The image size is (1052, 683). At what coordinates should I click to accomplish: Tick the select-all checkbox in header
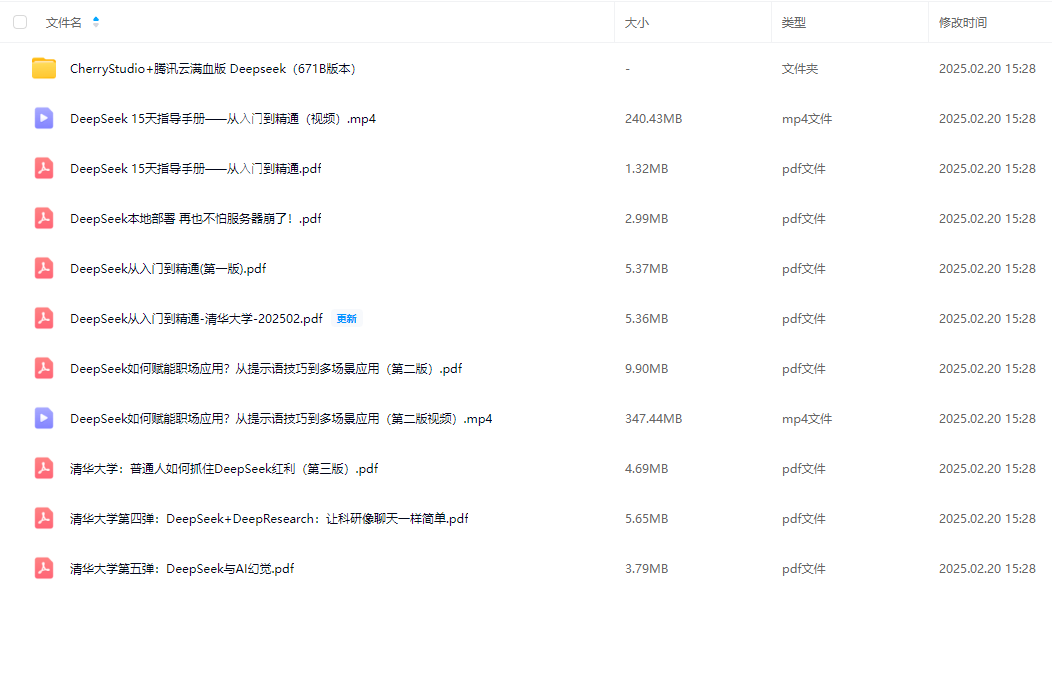click(20, 22)
